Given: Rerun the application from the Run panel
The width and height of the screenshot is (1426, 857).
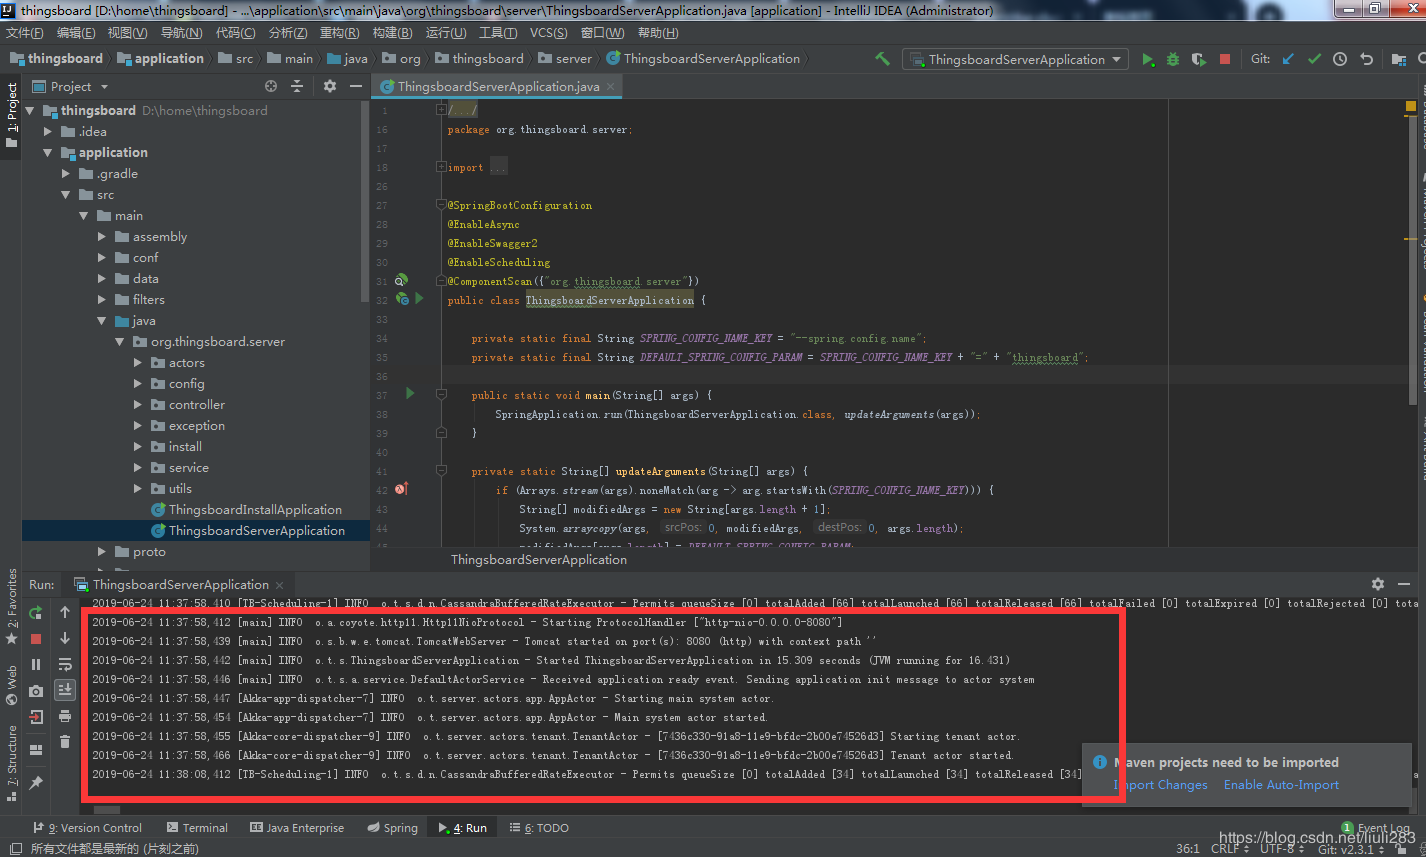Looking at the screenshot, I should (x=36, y=613).
